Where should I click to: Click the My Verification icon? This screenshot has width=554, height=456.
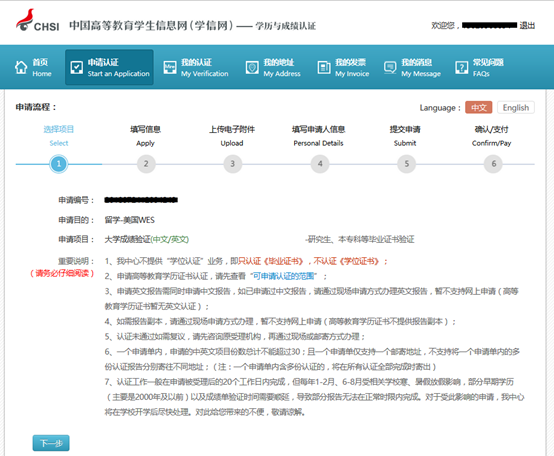pyautogui.click(x=170, y=67)
